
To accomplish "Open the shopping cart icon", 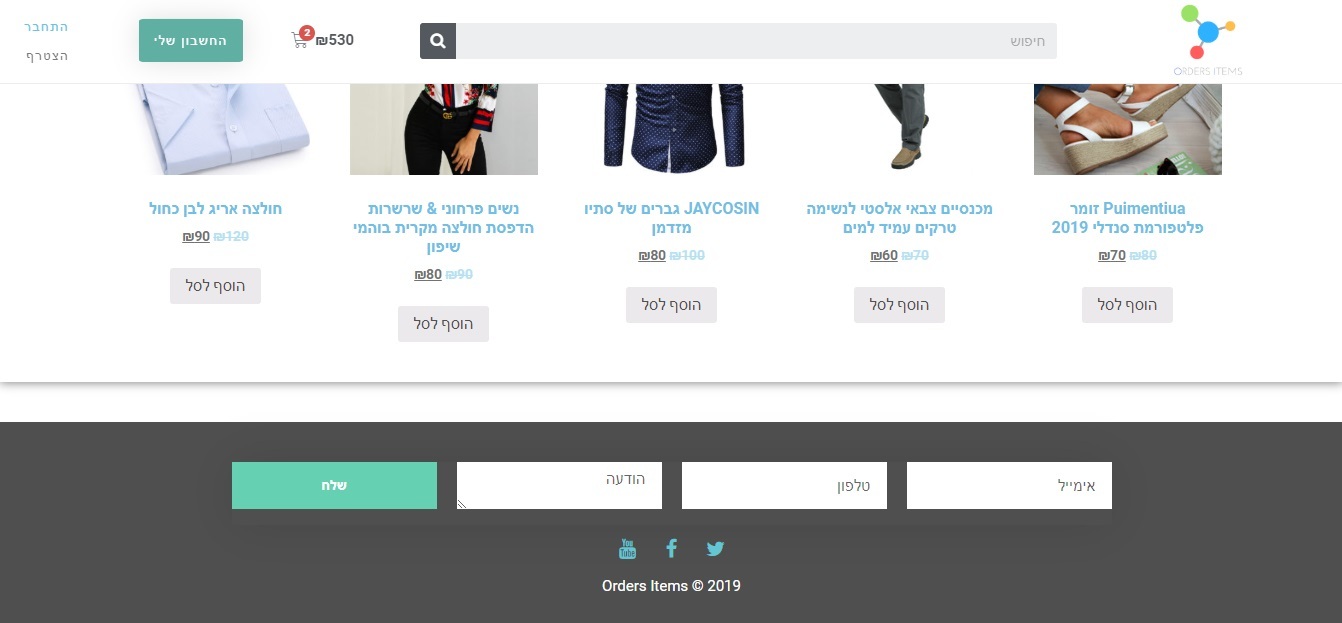I will click(300, 40).
